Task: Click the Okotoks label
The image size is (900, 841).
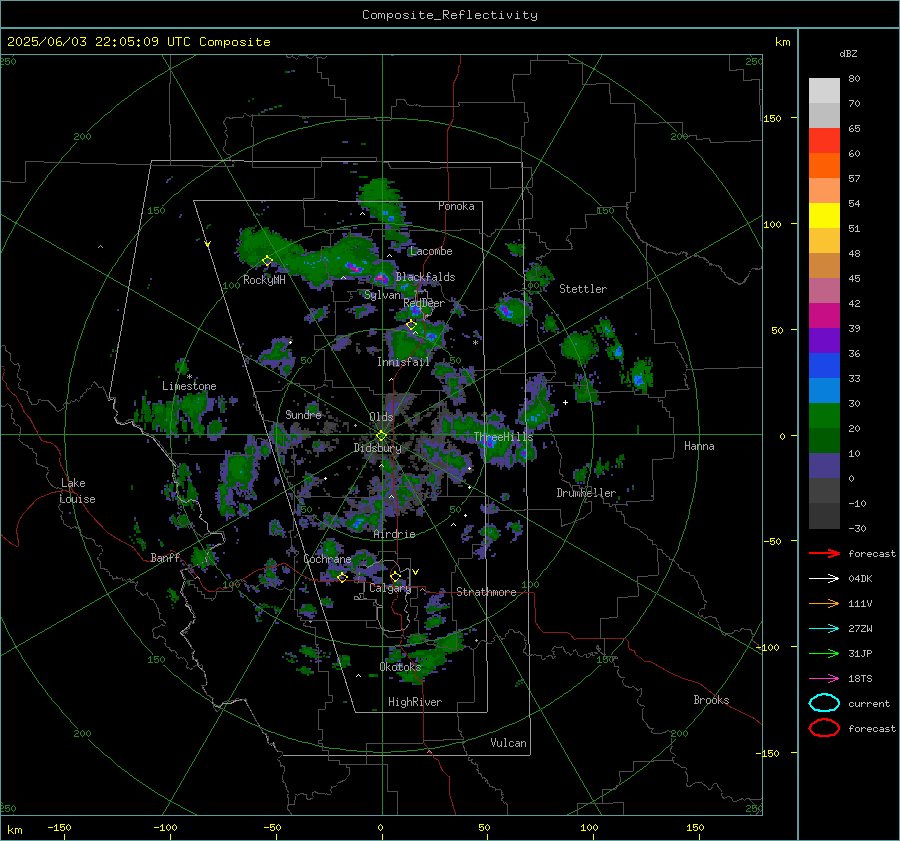Action: coord(400,667)
